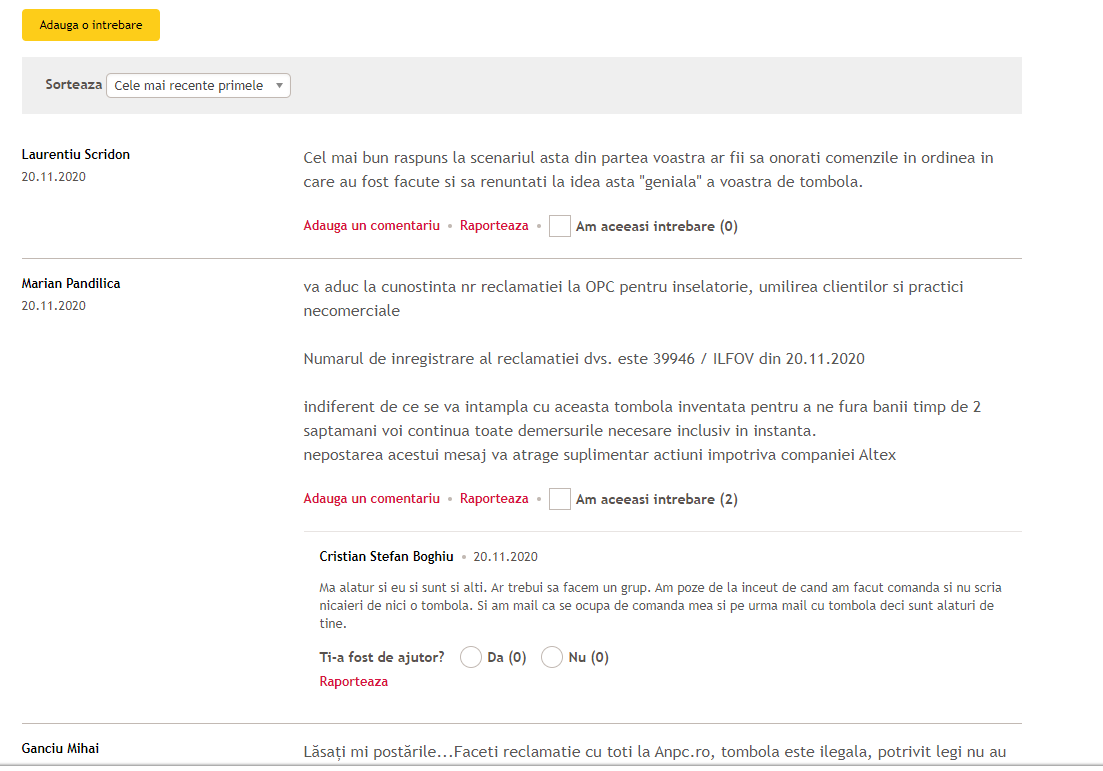Viewport: 1103px width, 771px height.
Task: Click the 'Ti-a fost de ajutor?' label
Action: click(382, 657)
